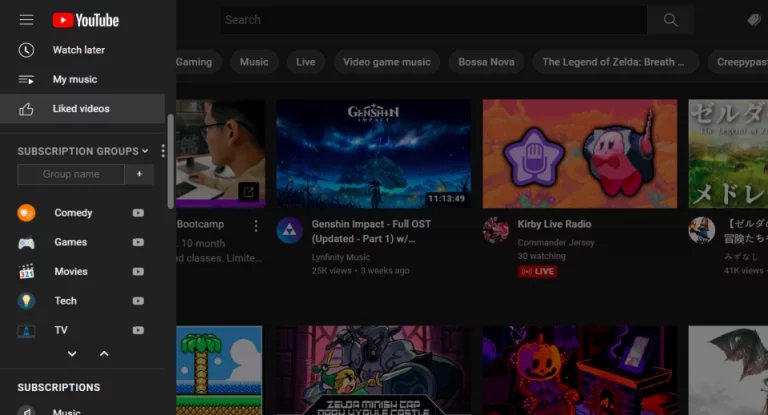Click the red LIVE badge
This screenshot has height=415, width=768.
click(x=537, y=271)
